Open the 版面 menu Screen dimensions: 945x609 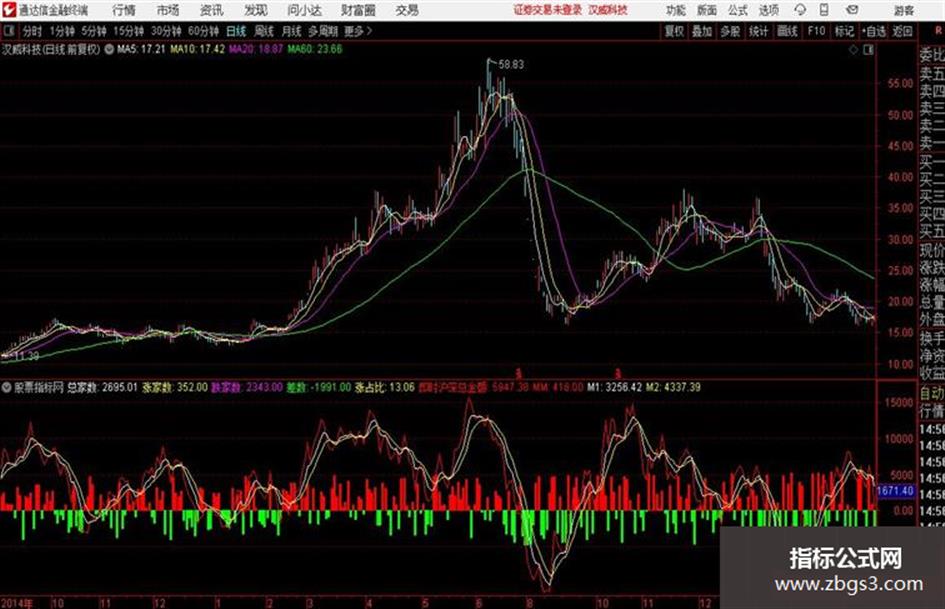pos(706,10)
